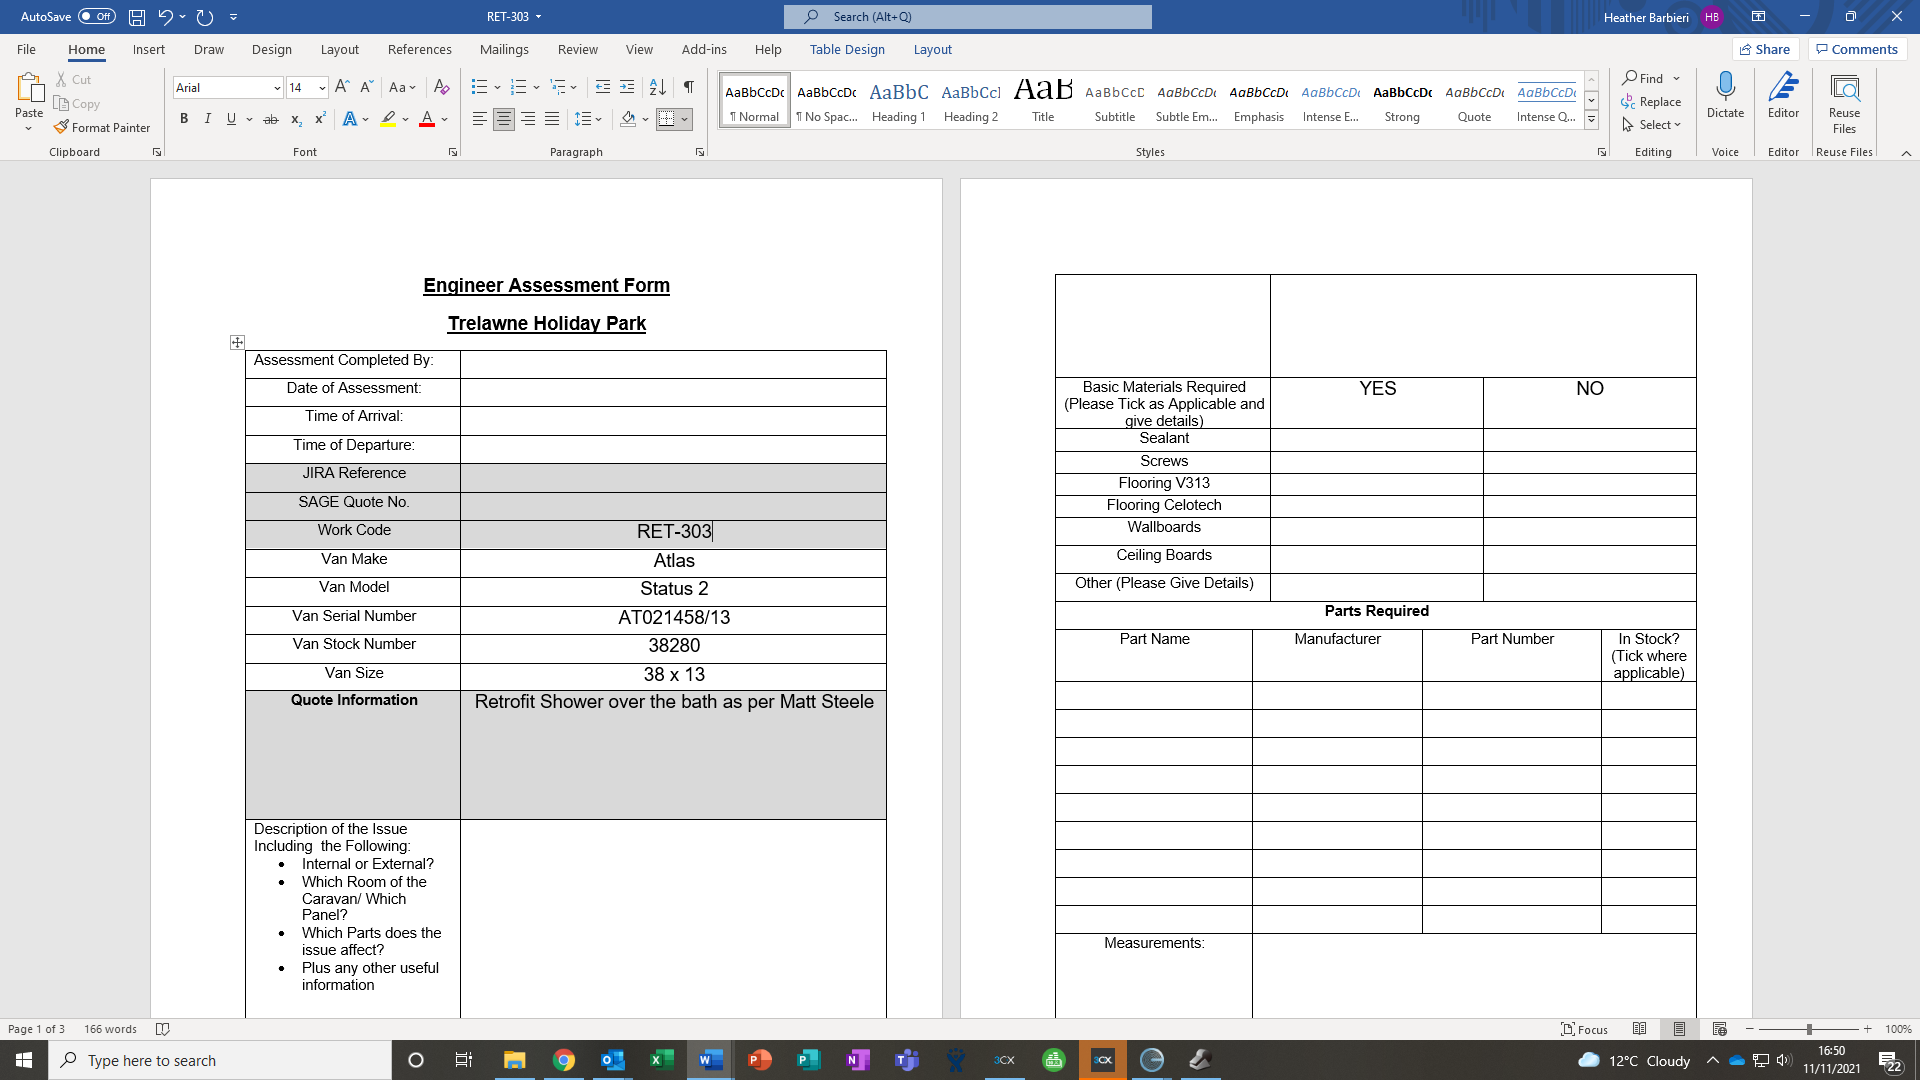Open the font name dropdown
Viewport: 1920px width, 1080px height.
tap(277, 88)
